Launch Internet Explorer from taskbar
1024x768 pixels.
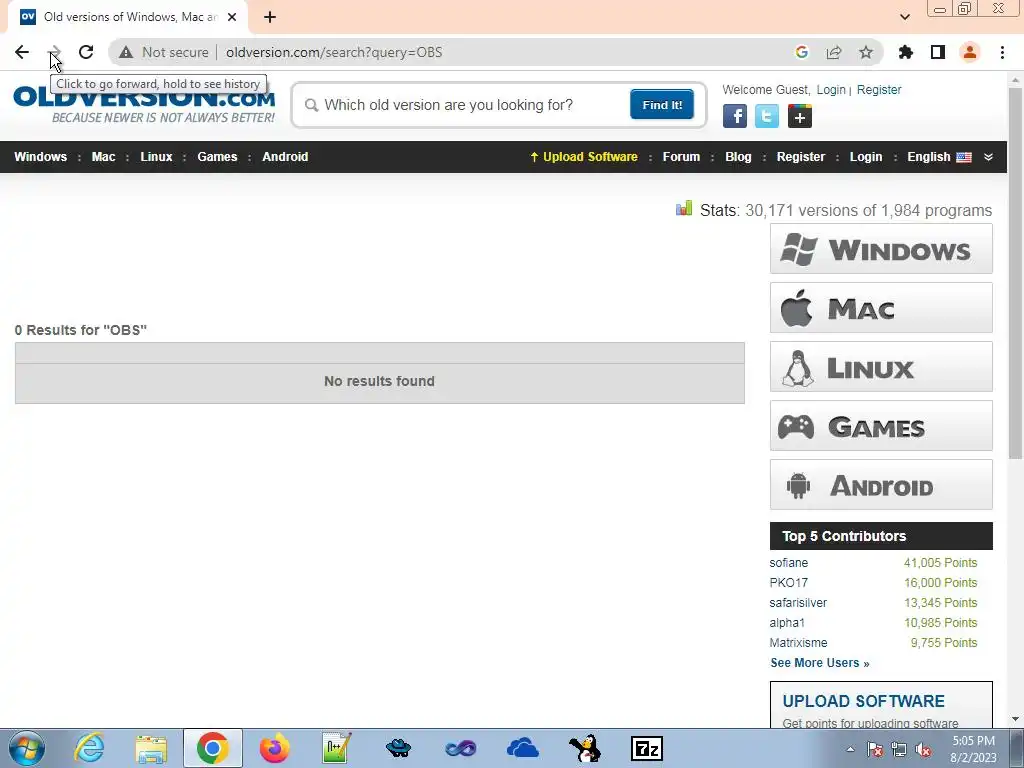pos(89,748)
